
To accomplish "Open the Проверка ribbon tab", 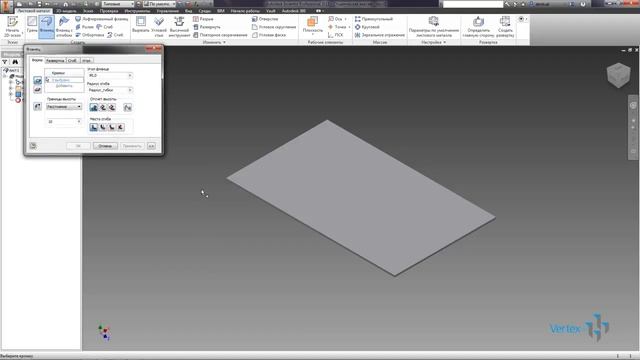I will [109, 11].
